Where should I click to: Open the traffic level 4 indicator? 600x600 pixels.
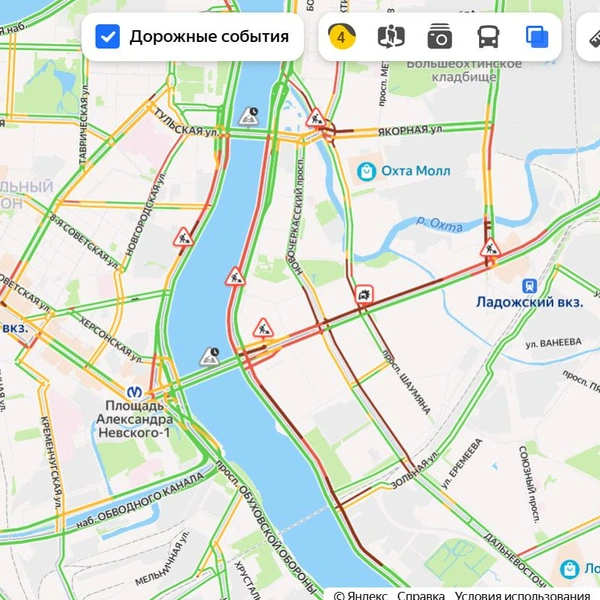(342, 37)
